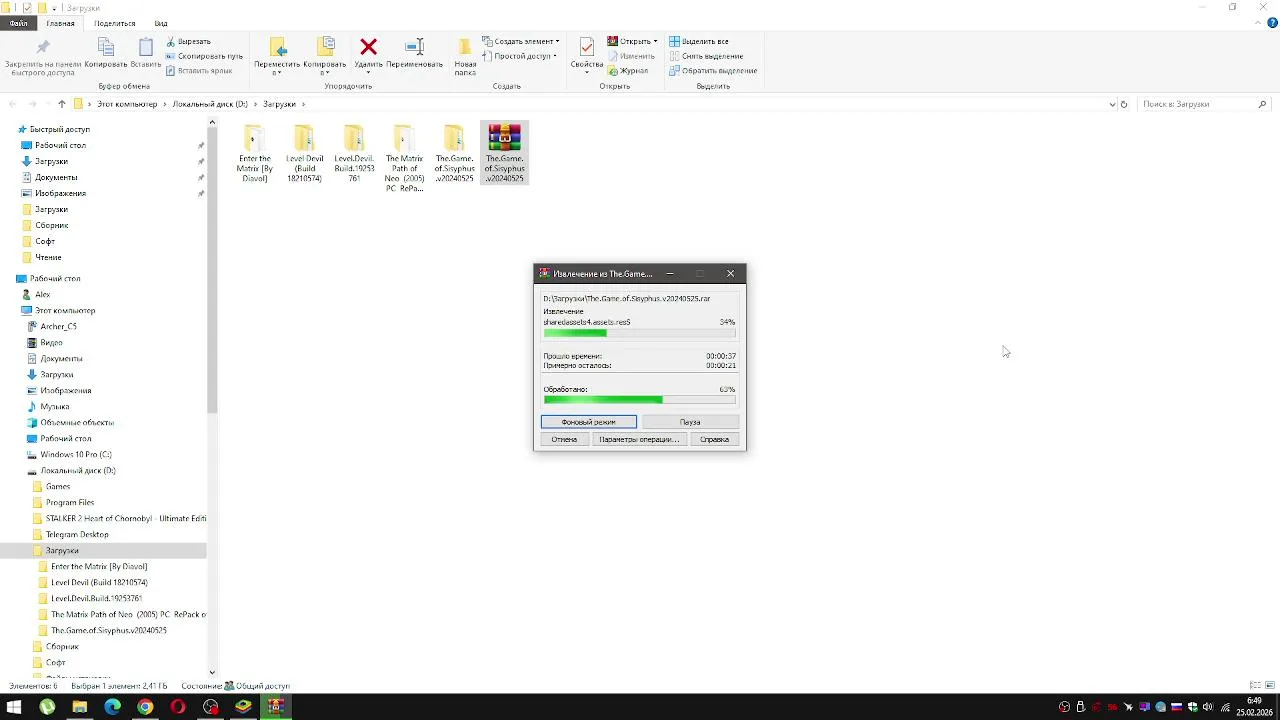Switch to the Вид ribbon tab

pos(161,23)
